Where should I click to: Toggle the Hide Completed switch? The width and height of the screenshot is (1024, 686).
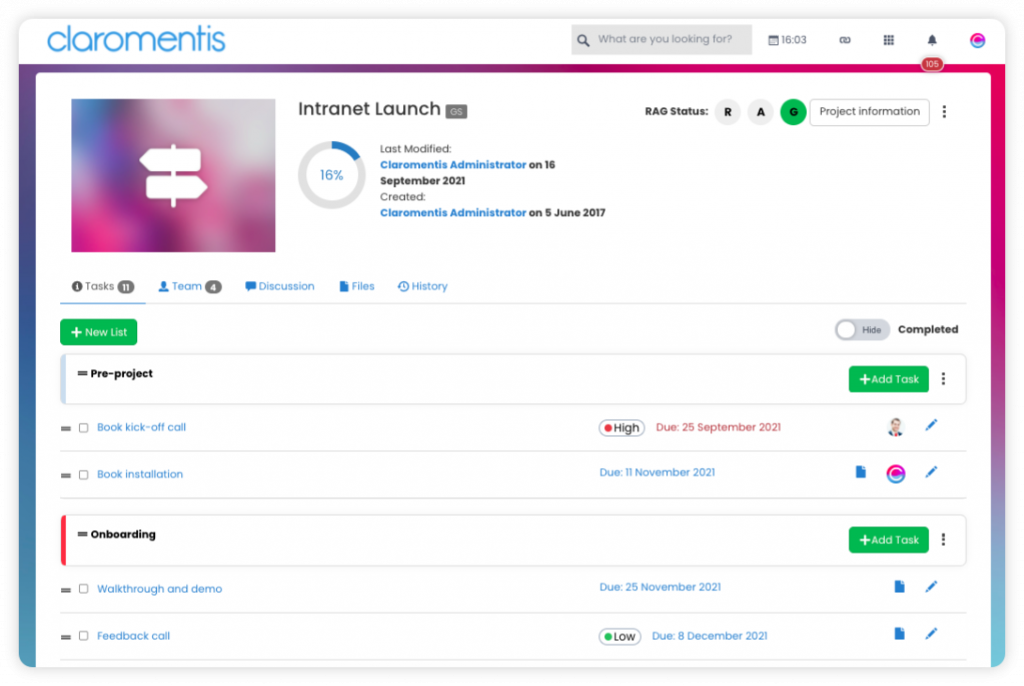point(861,330)
